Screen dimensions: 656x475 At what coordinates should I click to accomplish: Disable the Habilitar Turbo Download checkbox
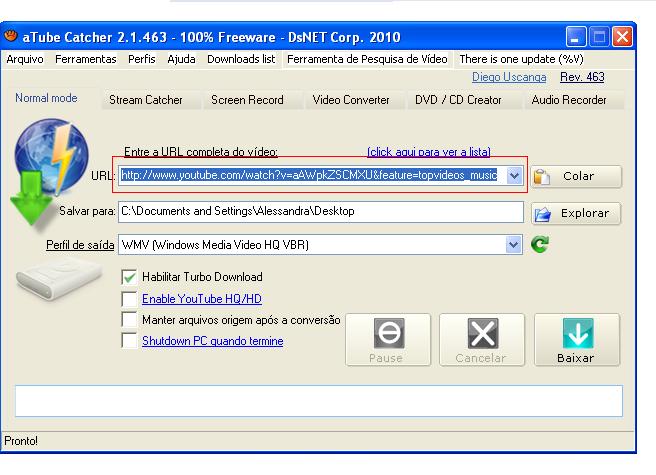click(x=128, y=277)
